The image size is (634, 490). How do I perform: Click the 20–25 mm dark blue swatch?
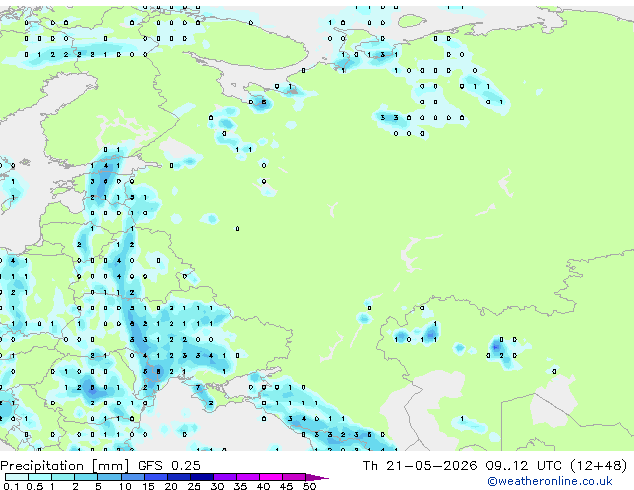(x=178, y=477)
